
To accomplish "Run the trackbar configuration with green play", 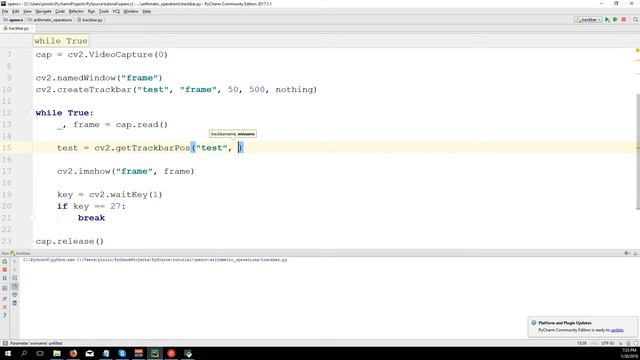I will pyautogui.click(x=607, y=20).
